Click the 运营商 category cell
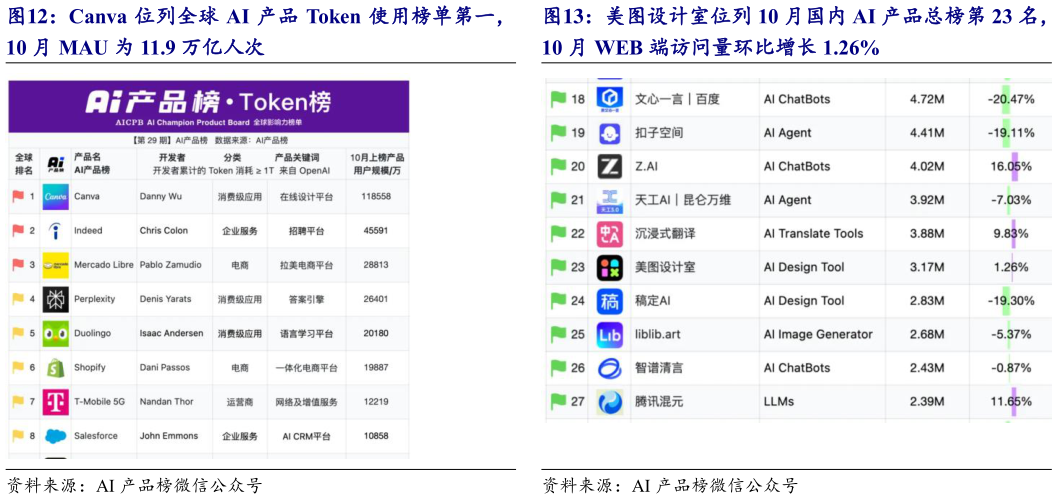 click(239, 402)
